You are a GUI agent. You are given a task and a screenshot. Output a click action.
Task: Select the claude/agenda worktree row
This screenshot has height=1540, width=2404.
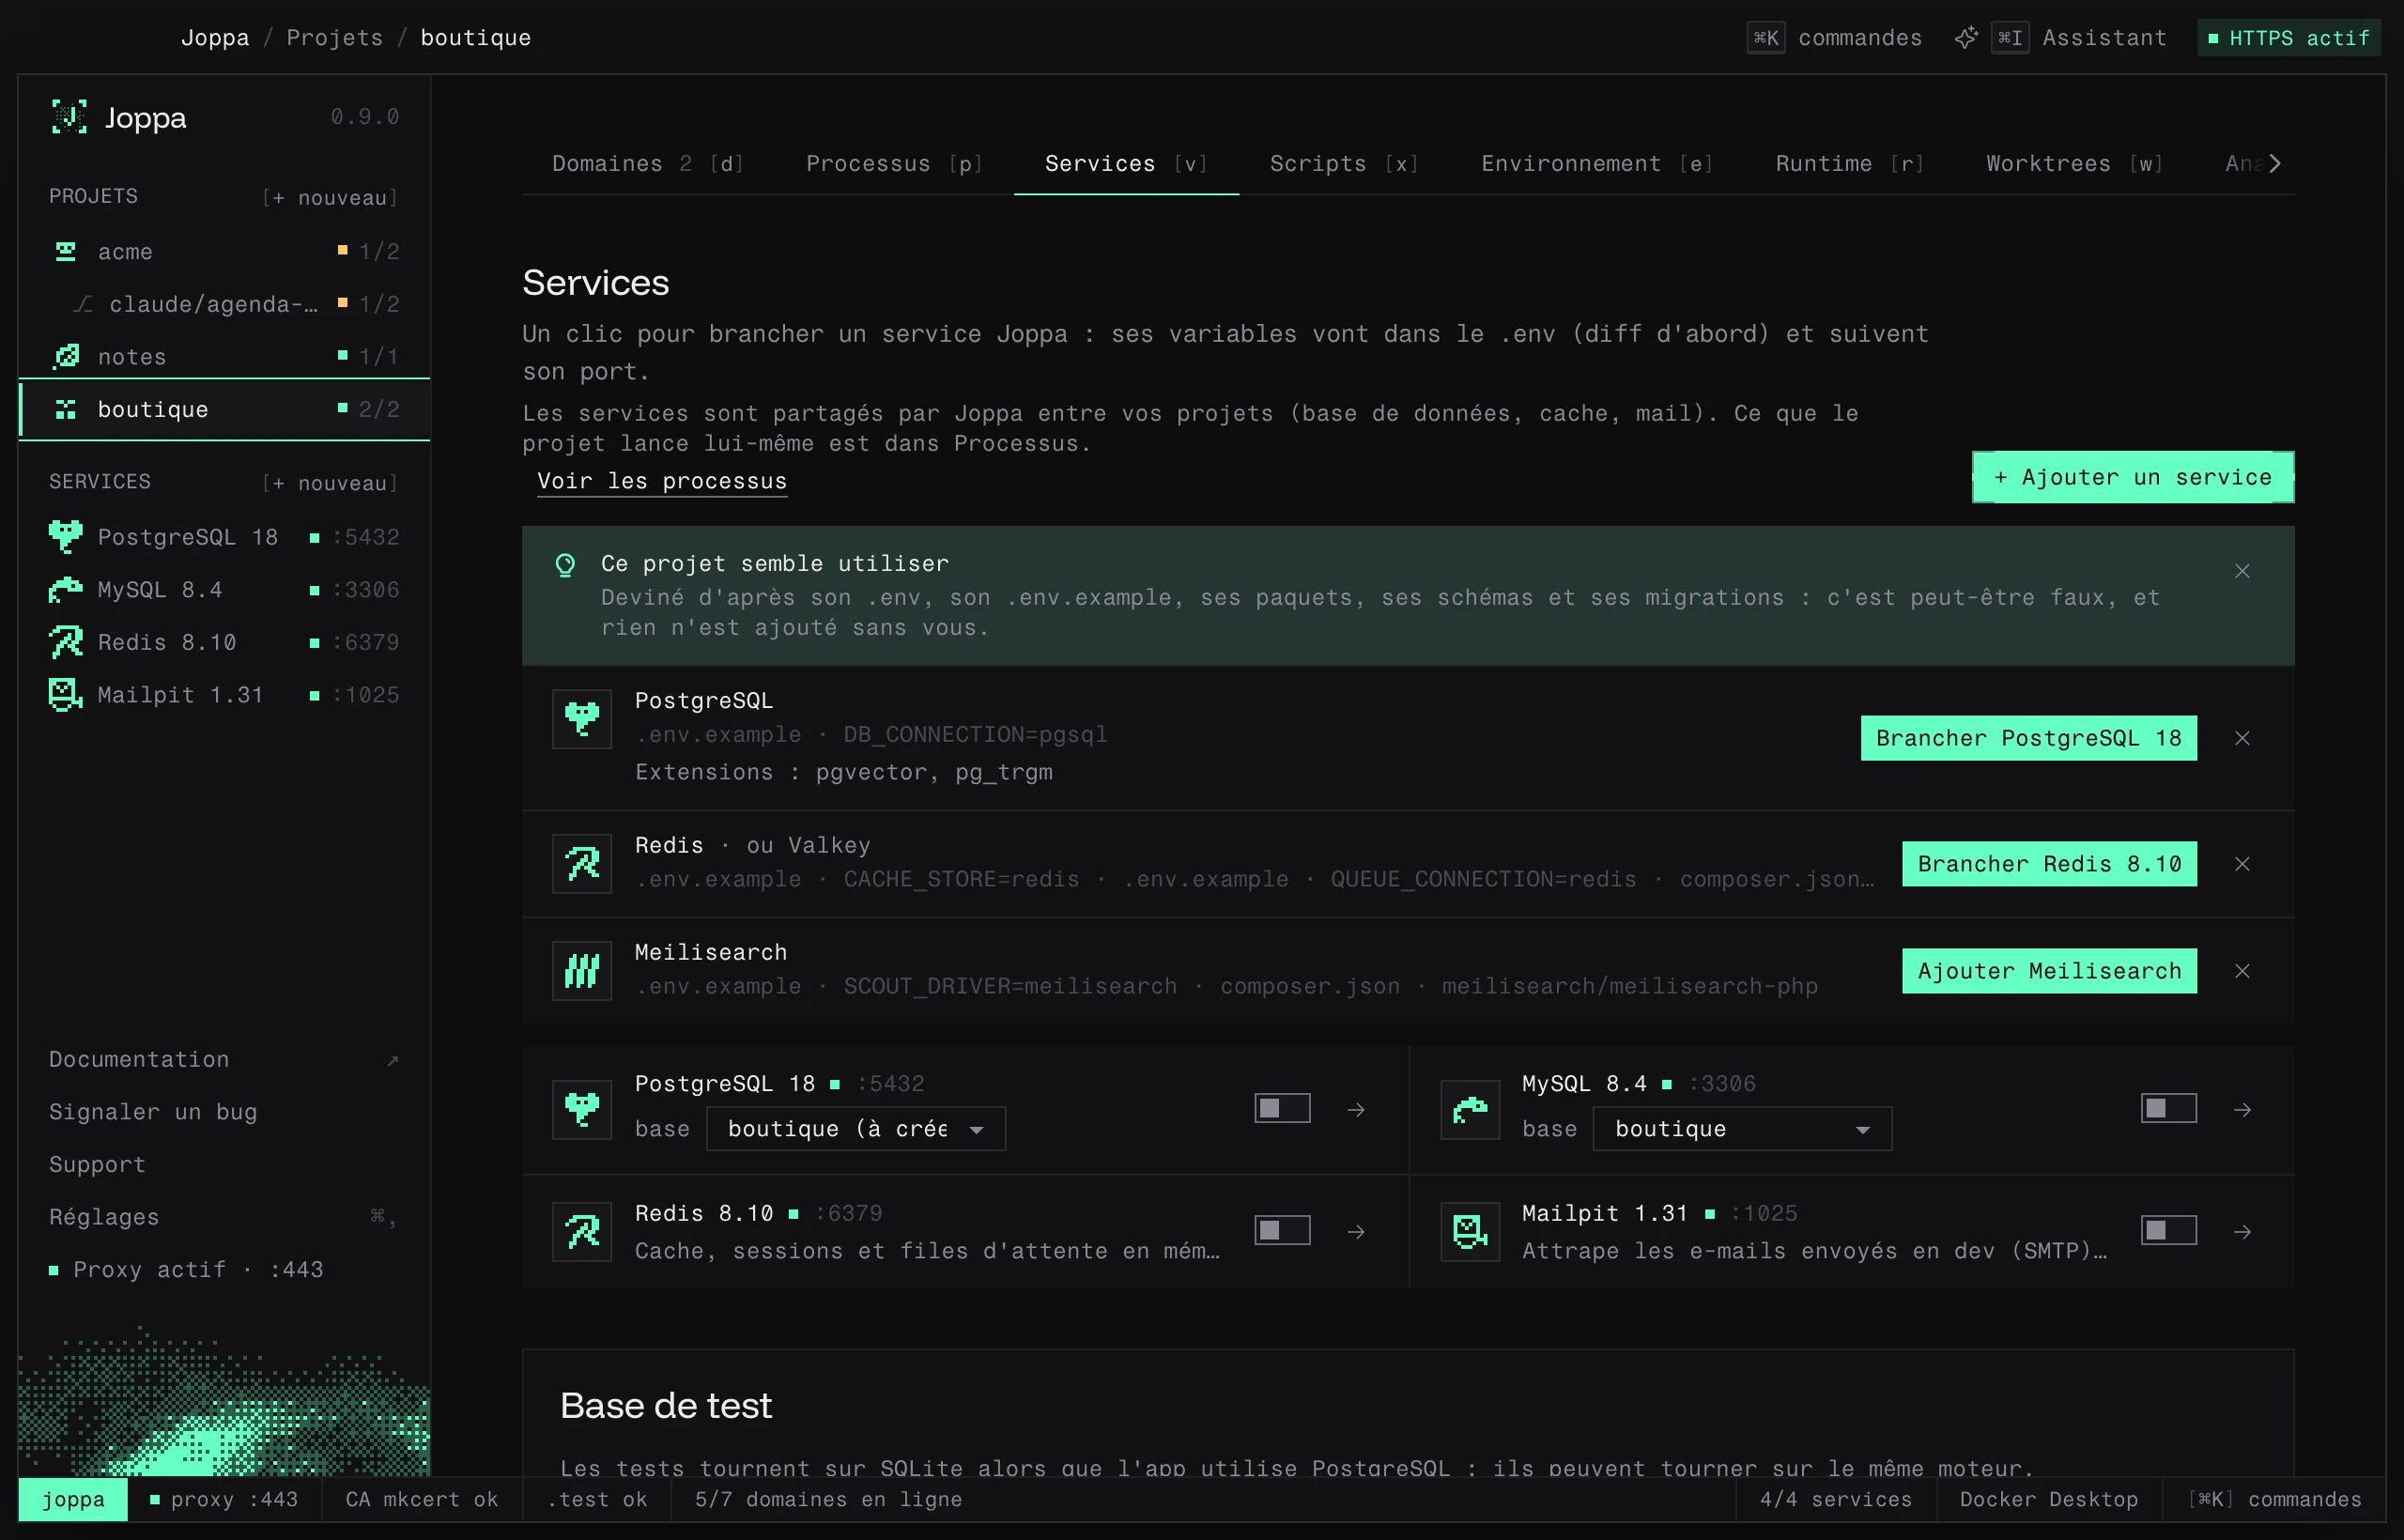tap(224, 303)
